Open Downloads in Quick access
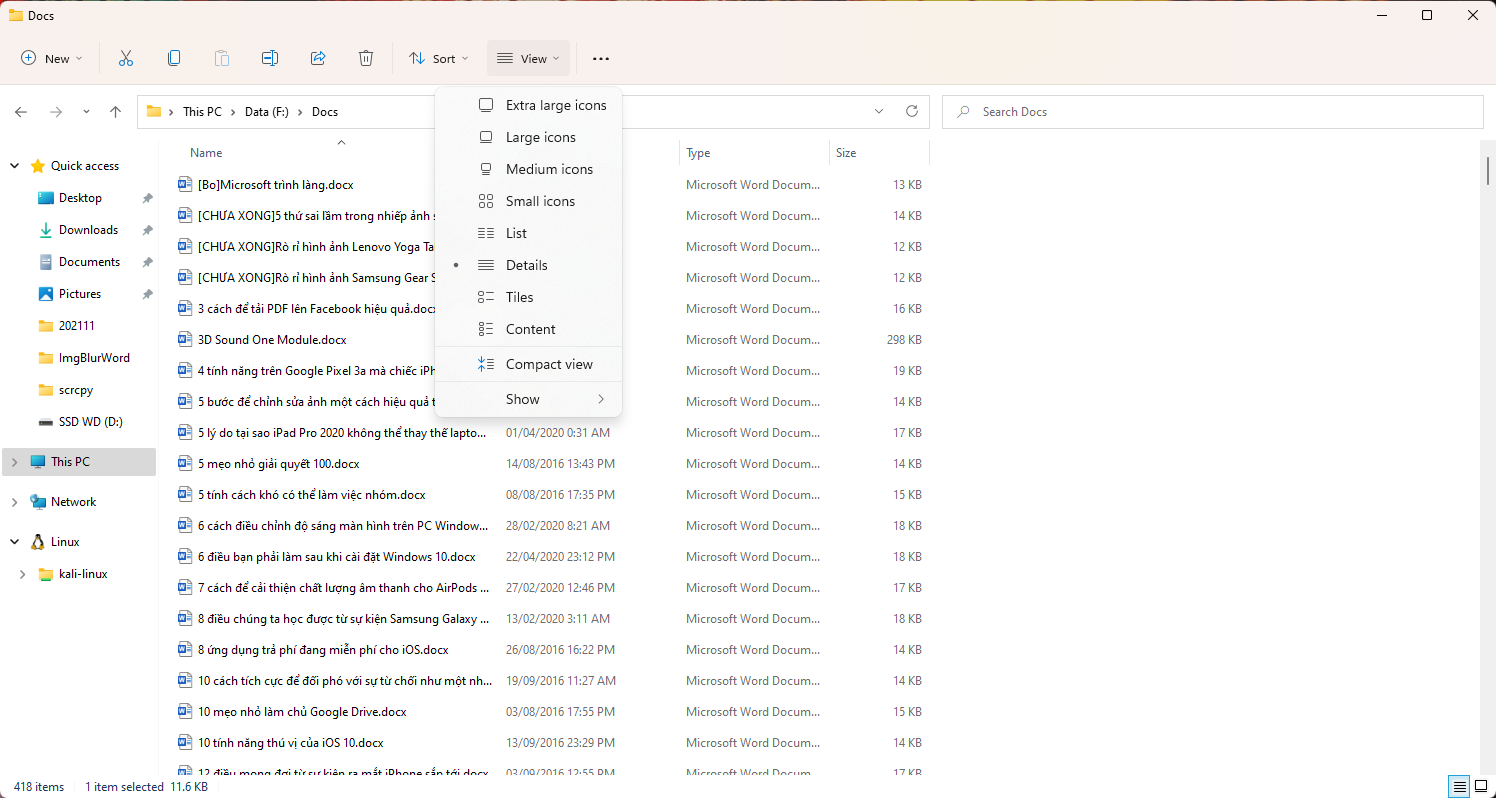This screenshot has width=1496, height=798. point(88,230)
